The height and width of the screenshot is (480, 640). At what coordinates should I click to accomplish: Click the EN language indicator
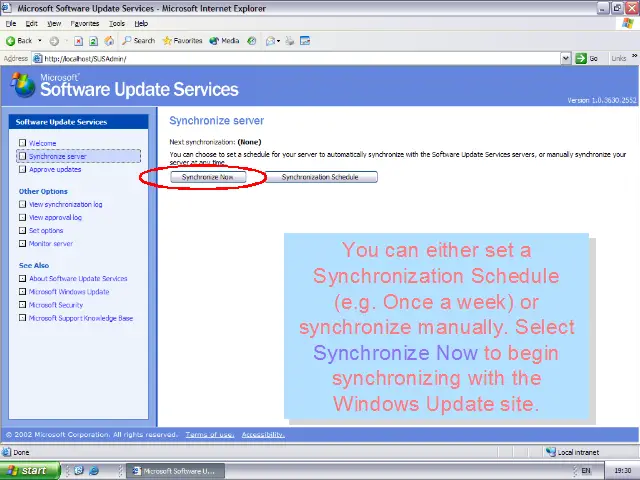tap(586, 471)
